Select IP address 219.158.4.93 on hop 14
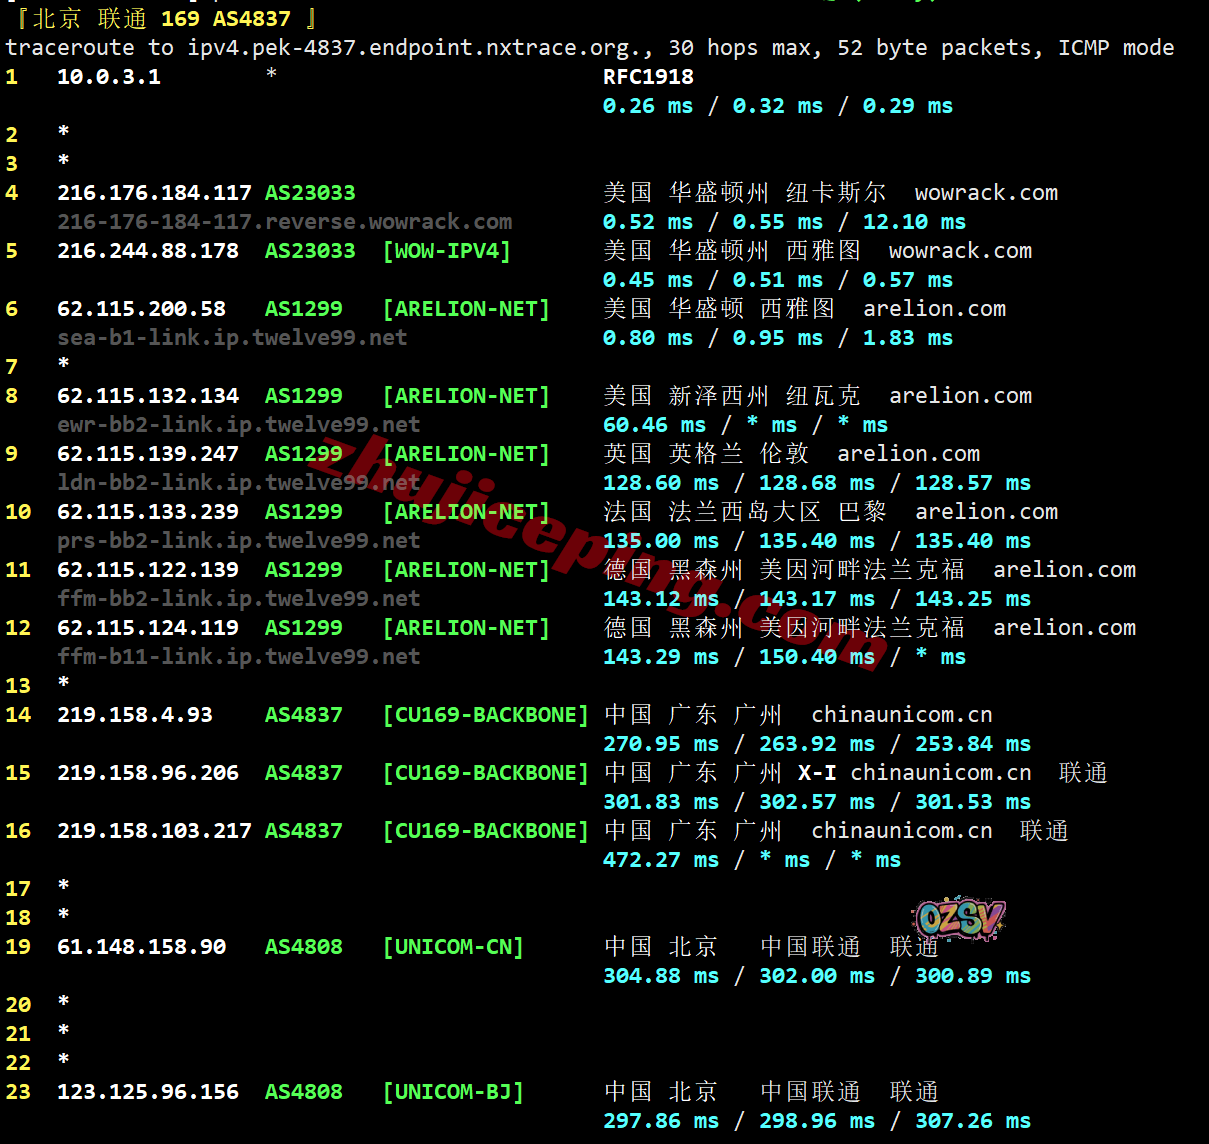Image resolution: width=1209 pixels, height=1144 pixels. (x=135, y=715)
